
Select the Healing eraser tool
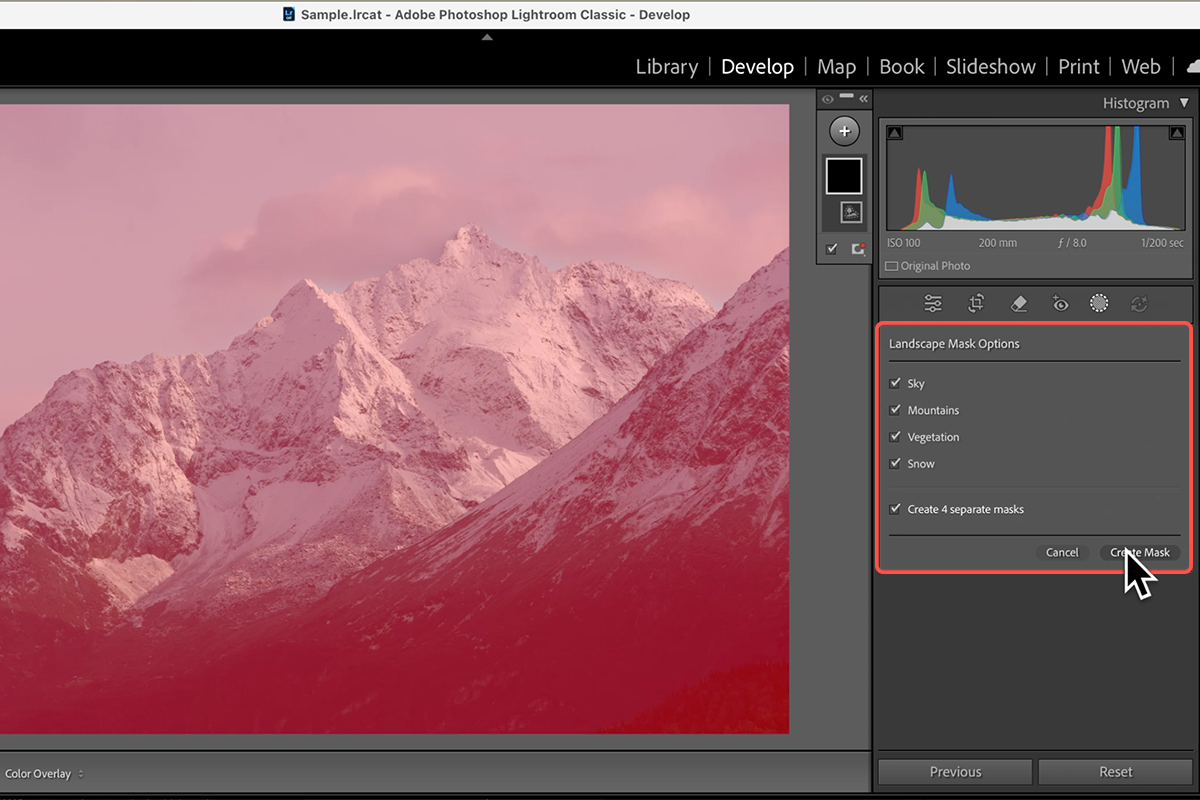pos(1018,303)
